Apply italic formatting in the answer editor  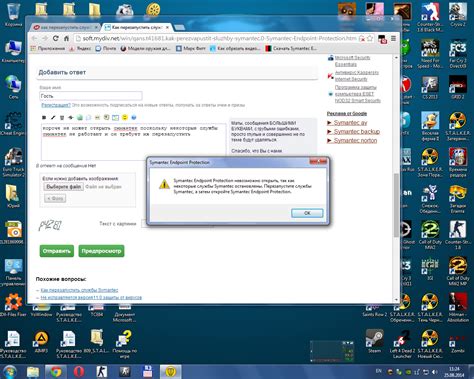tap(53, 117)
